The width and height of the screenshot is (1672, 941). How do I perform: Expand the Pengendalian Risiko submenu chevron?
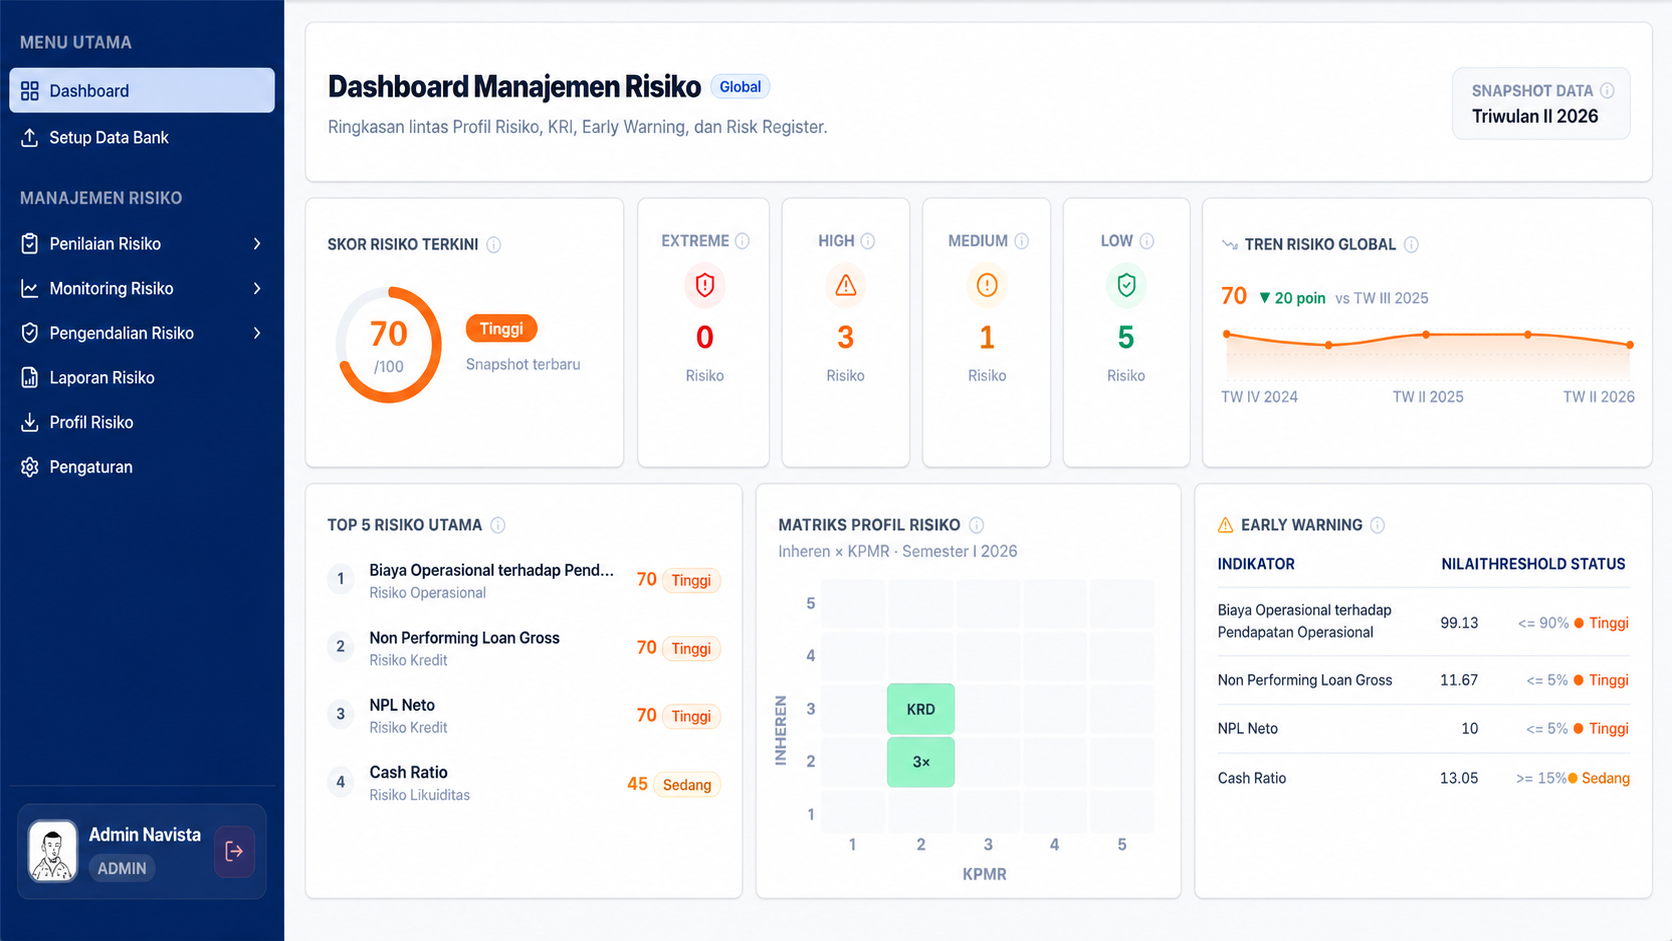click(257, 333)
